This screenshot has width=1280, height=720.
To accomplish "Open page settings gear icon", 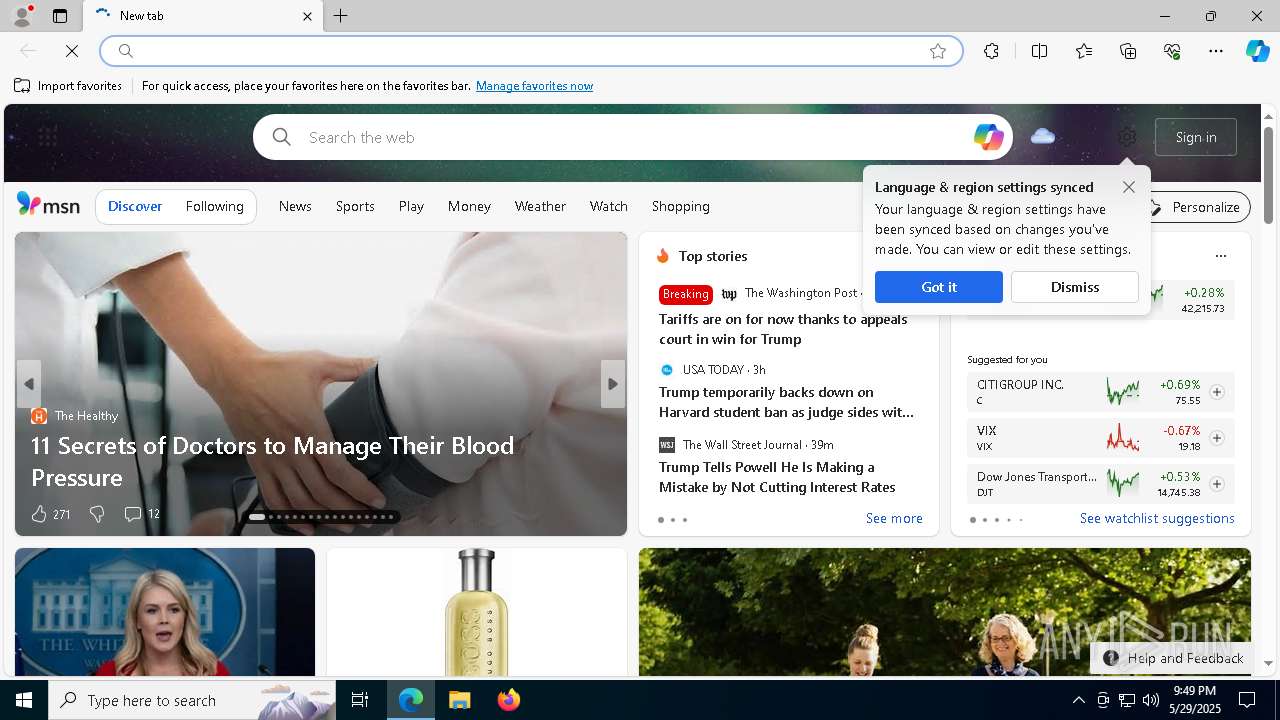I will 1127,137.
